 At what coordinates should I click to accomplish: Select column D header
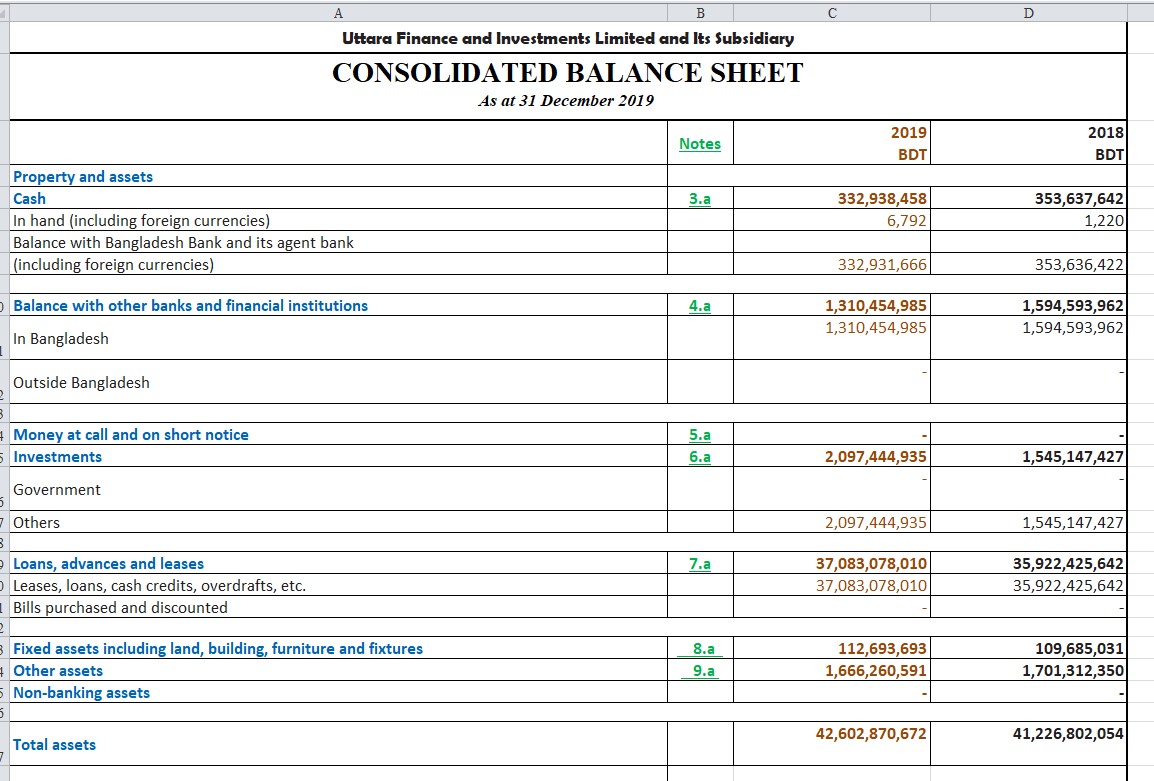click(1028, 13)
